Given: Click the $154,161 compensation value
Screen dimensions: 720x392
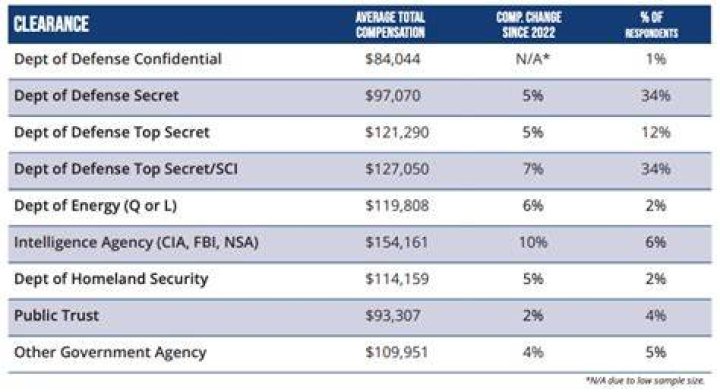Looking at the screenshot, I should click(397, 242).
